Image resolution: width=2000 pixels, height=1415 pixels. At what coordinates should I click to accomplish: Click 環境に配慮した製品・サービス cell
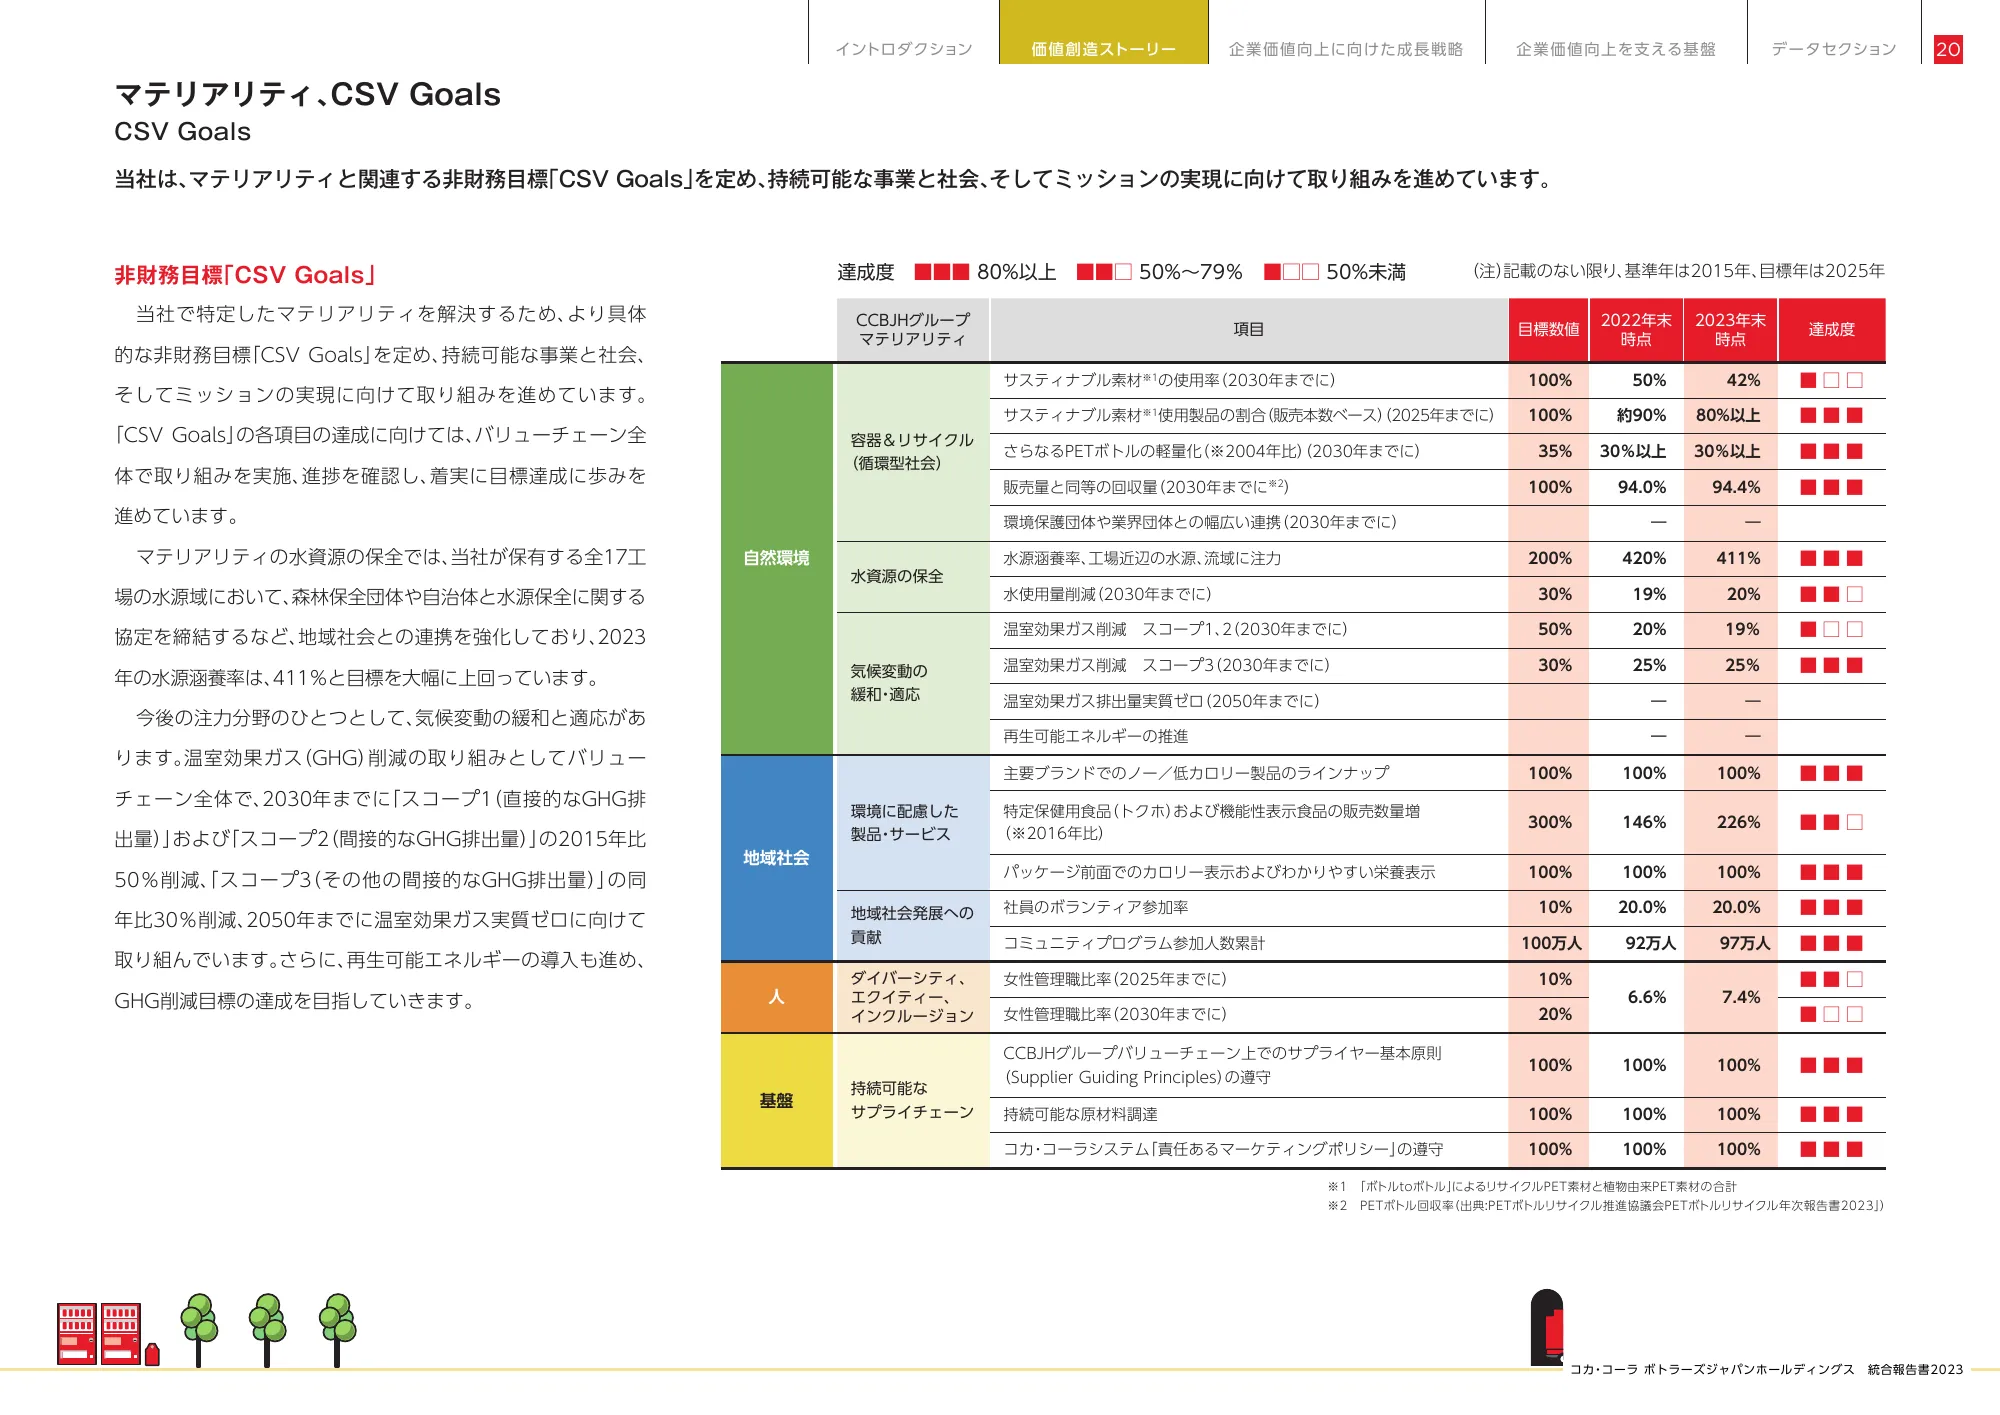[x=912, y=822]
